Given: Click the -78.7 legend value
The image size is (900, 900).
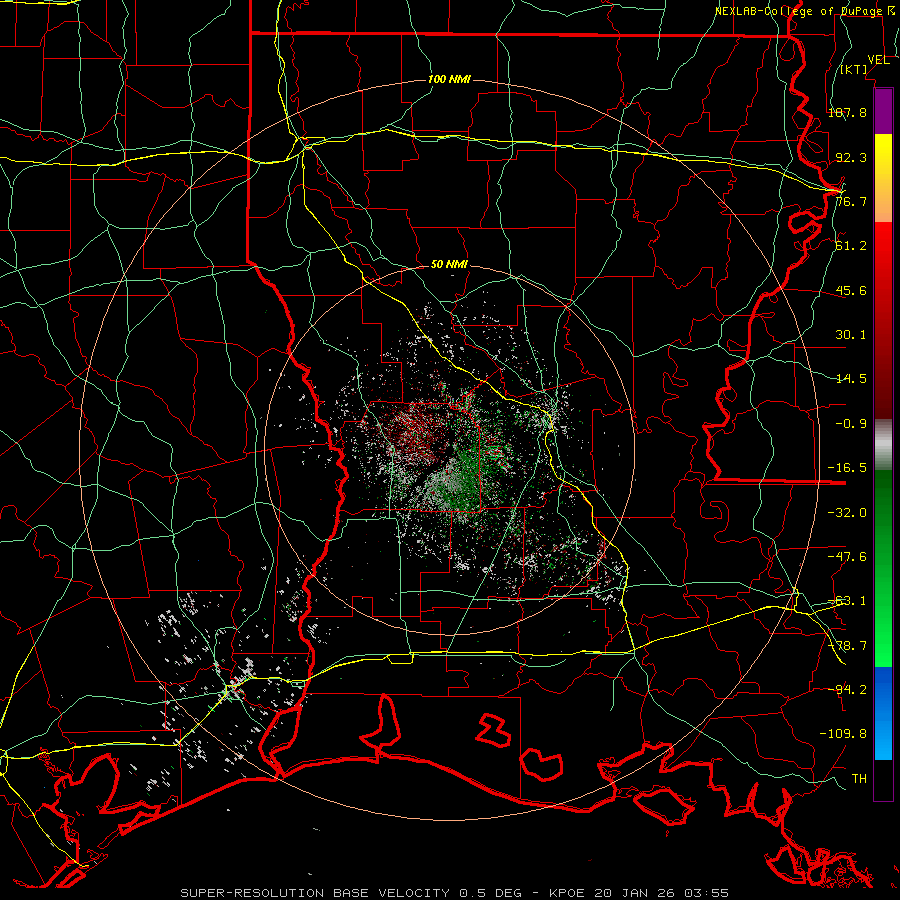Looking at the screenshot, I should pyautogui.click(x=847, y=646).
